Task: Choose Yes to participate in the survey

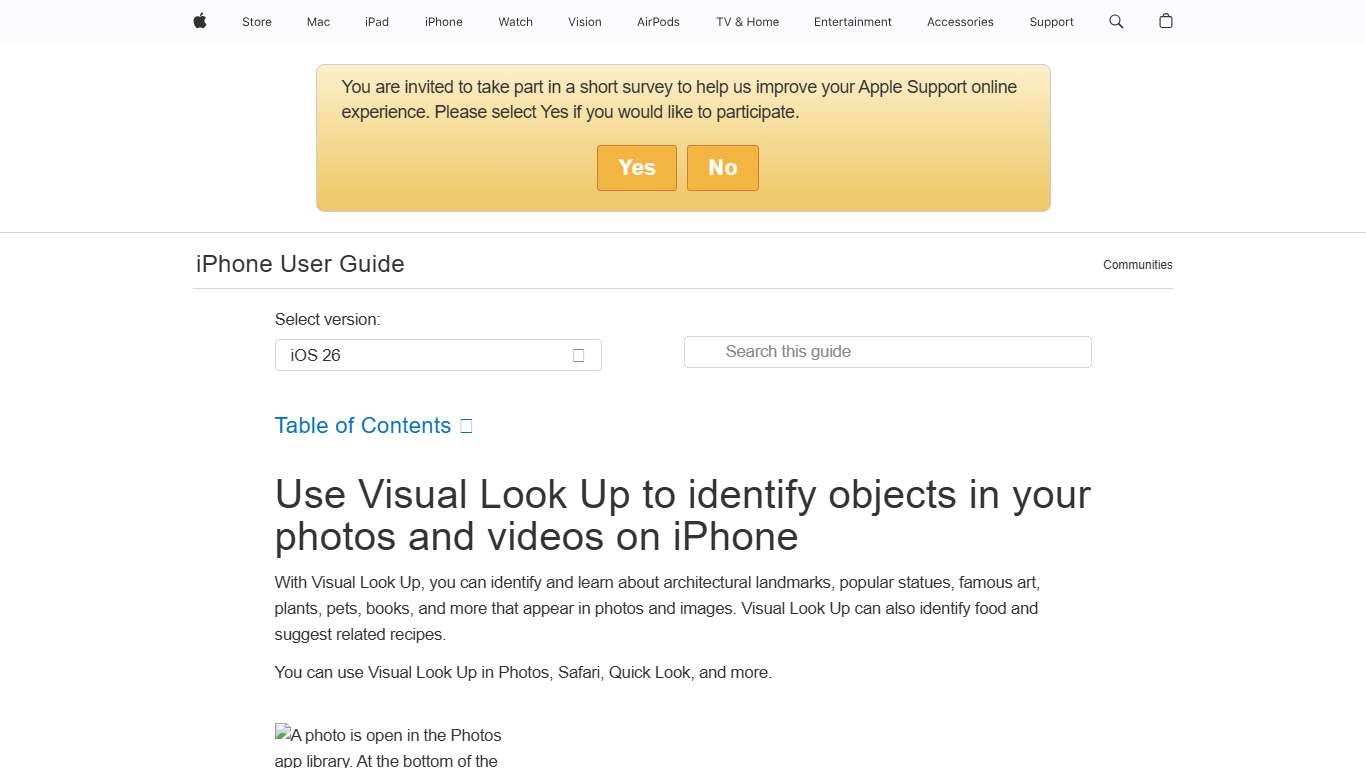Action: point(636,167)
